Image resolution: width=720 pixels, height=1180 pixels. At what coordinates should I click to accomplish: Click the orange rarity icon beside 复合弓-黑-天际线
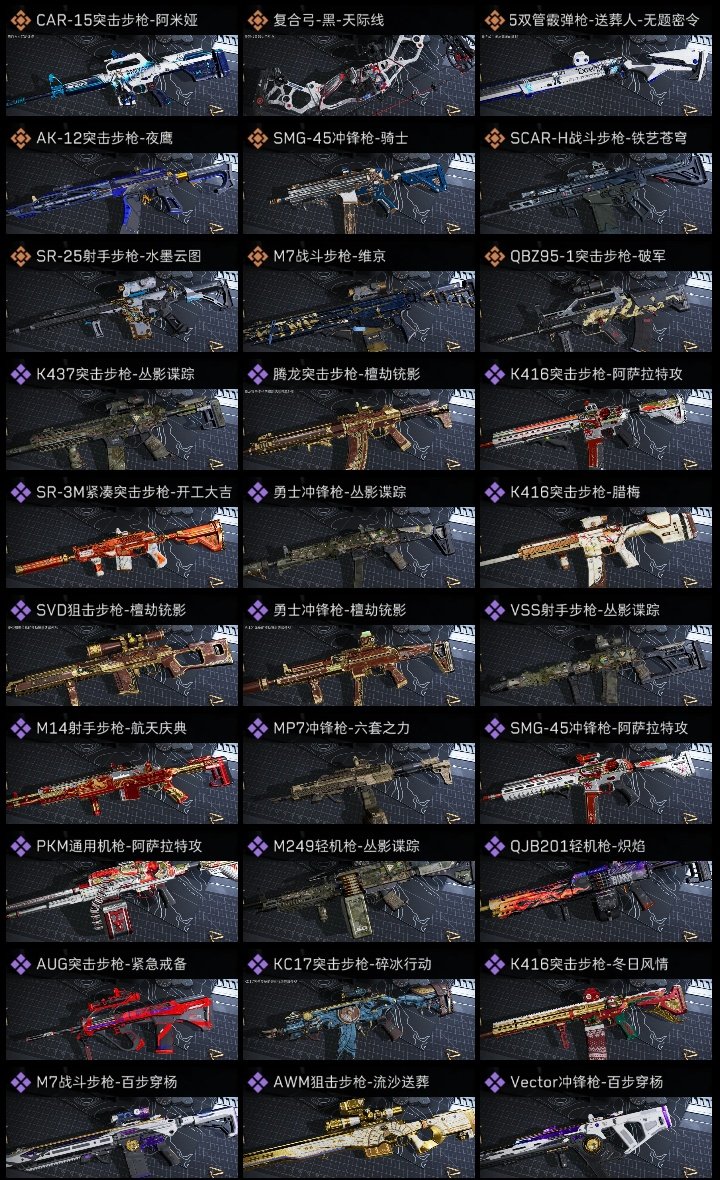(x=258, y=20)
